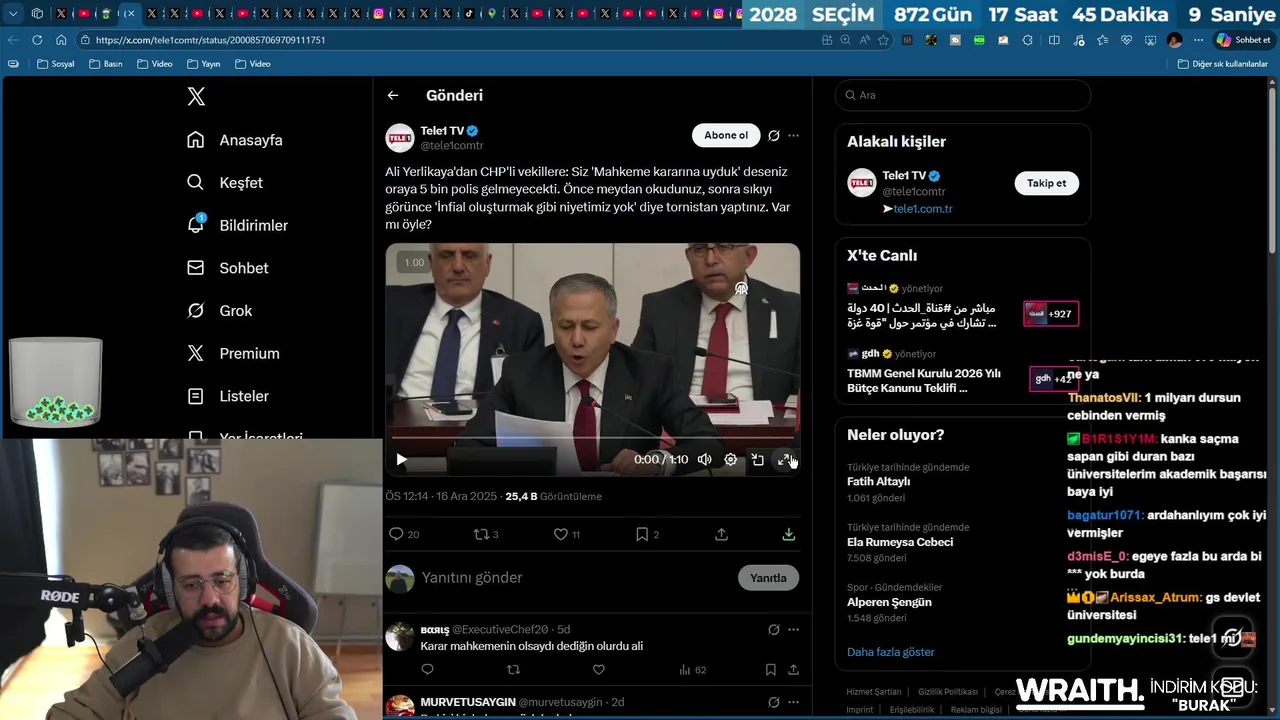Click the Abone ol button
1280x720 pixels.
click(x=726, y=135)
